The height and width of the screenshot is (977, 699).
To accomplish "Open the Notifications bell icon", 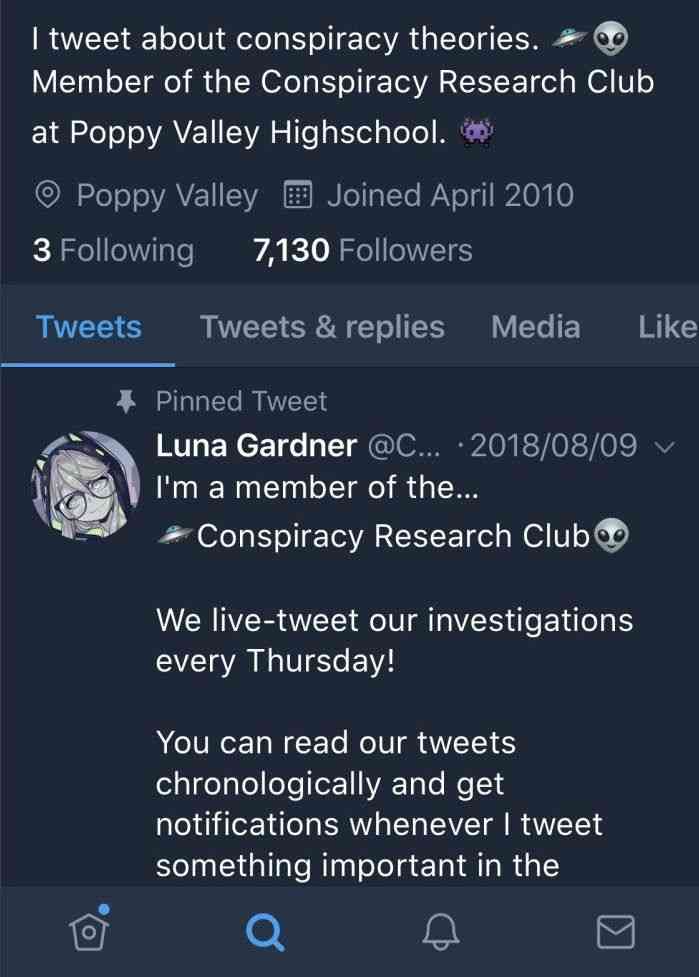I will pyautogui.click(x=440, y=932).
